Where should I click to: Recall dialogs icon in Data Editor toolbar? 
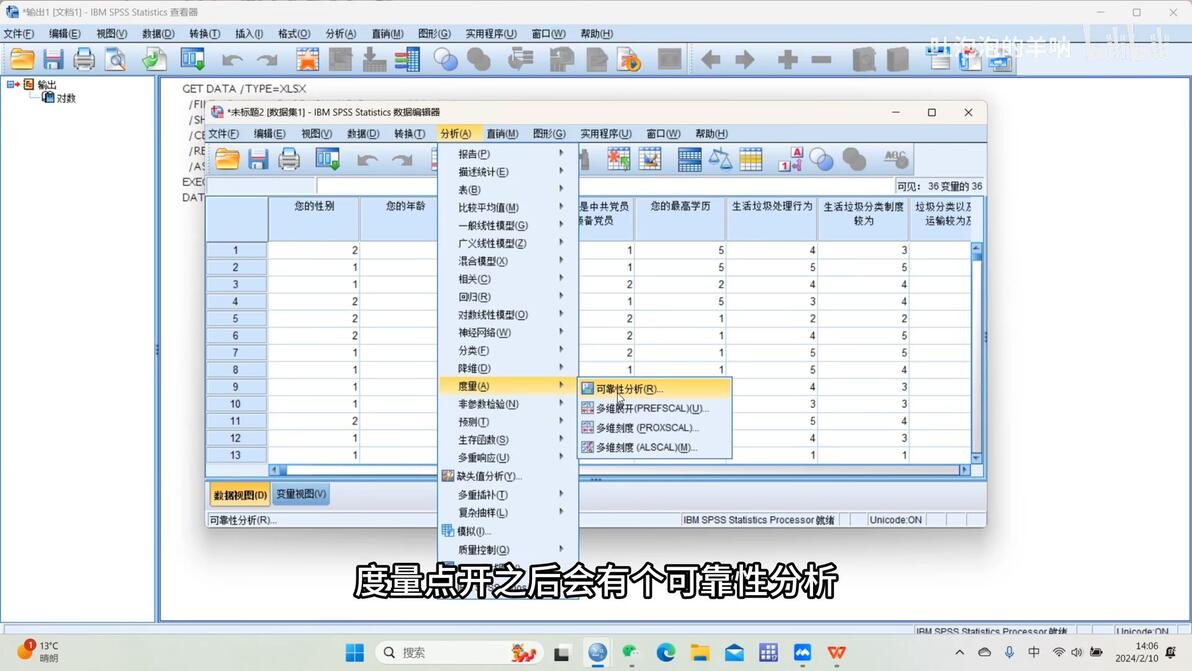328,160
